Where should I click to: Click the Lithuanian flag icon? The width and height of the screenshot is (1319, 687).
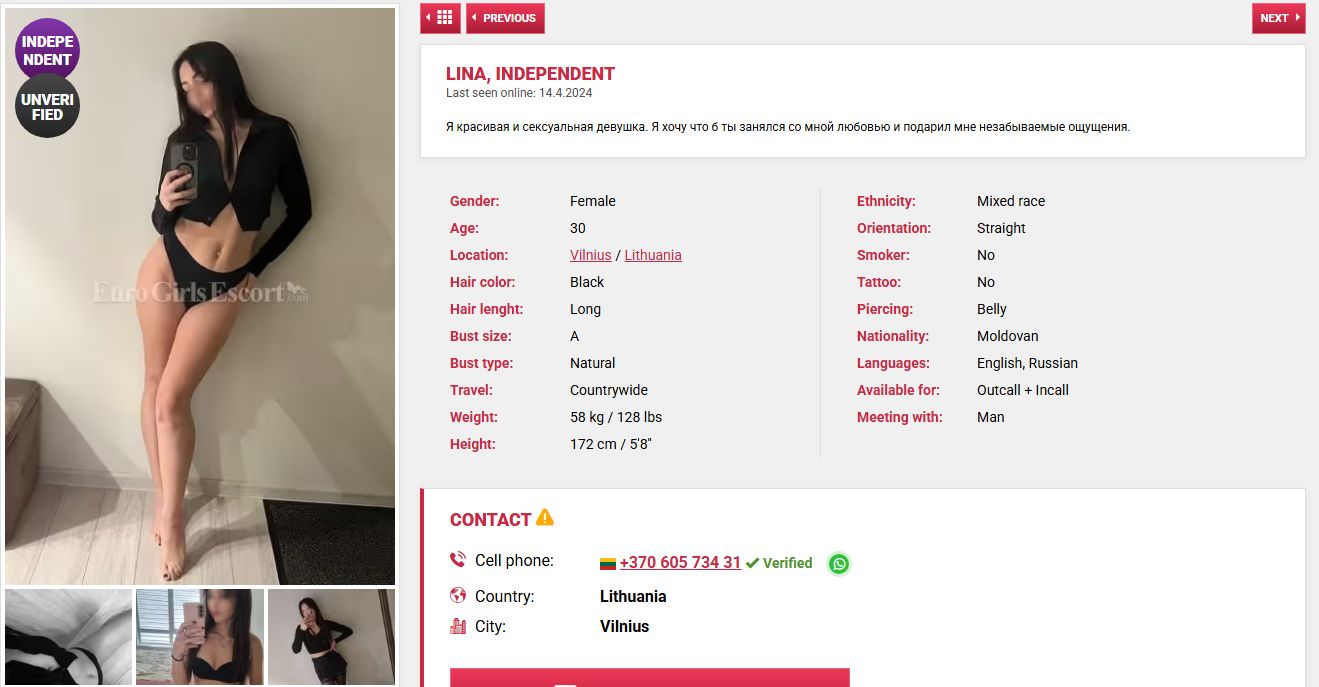pyautogui.click(x=607, y=564)
